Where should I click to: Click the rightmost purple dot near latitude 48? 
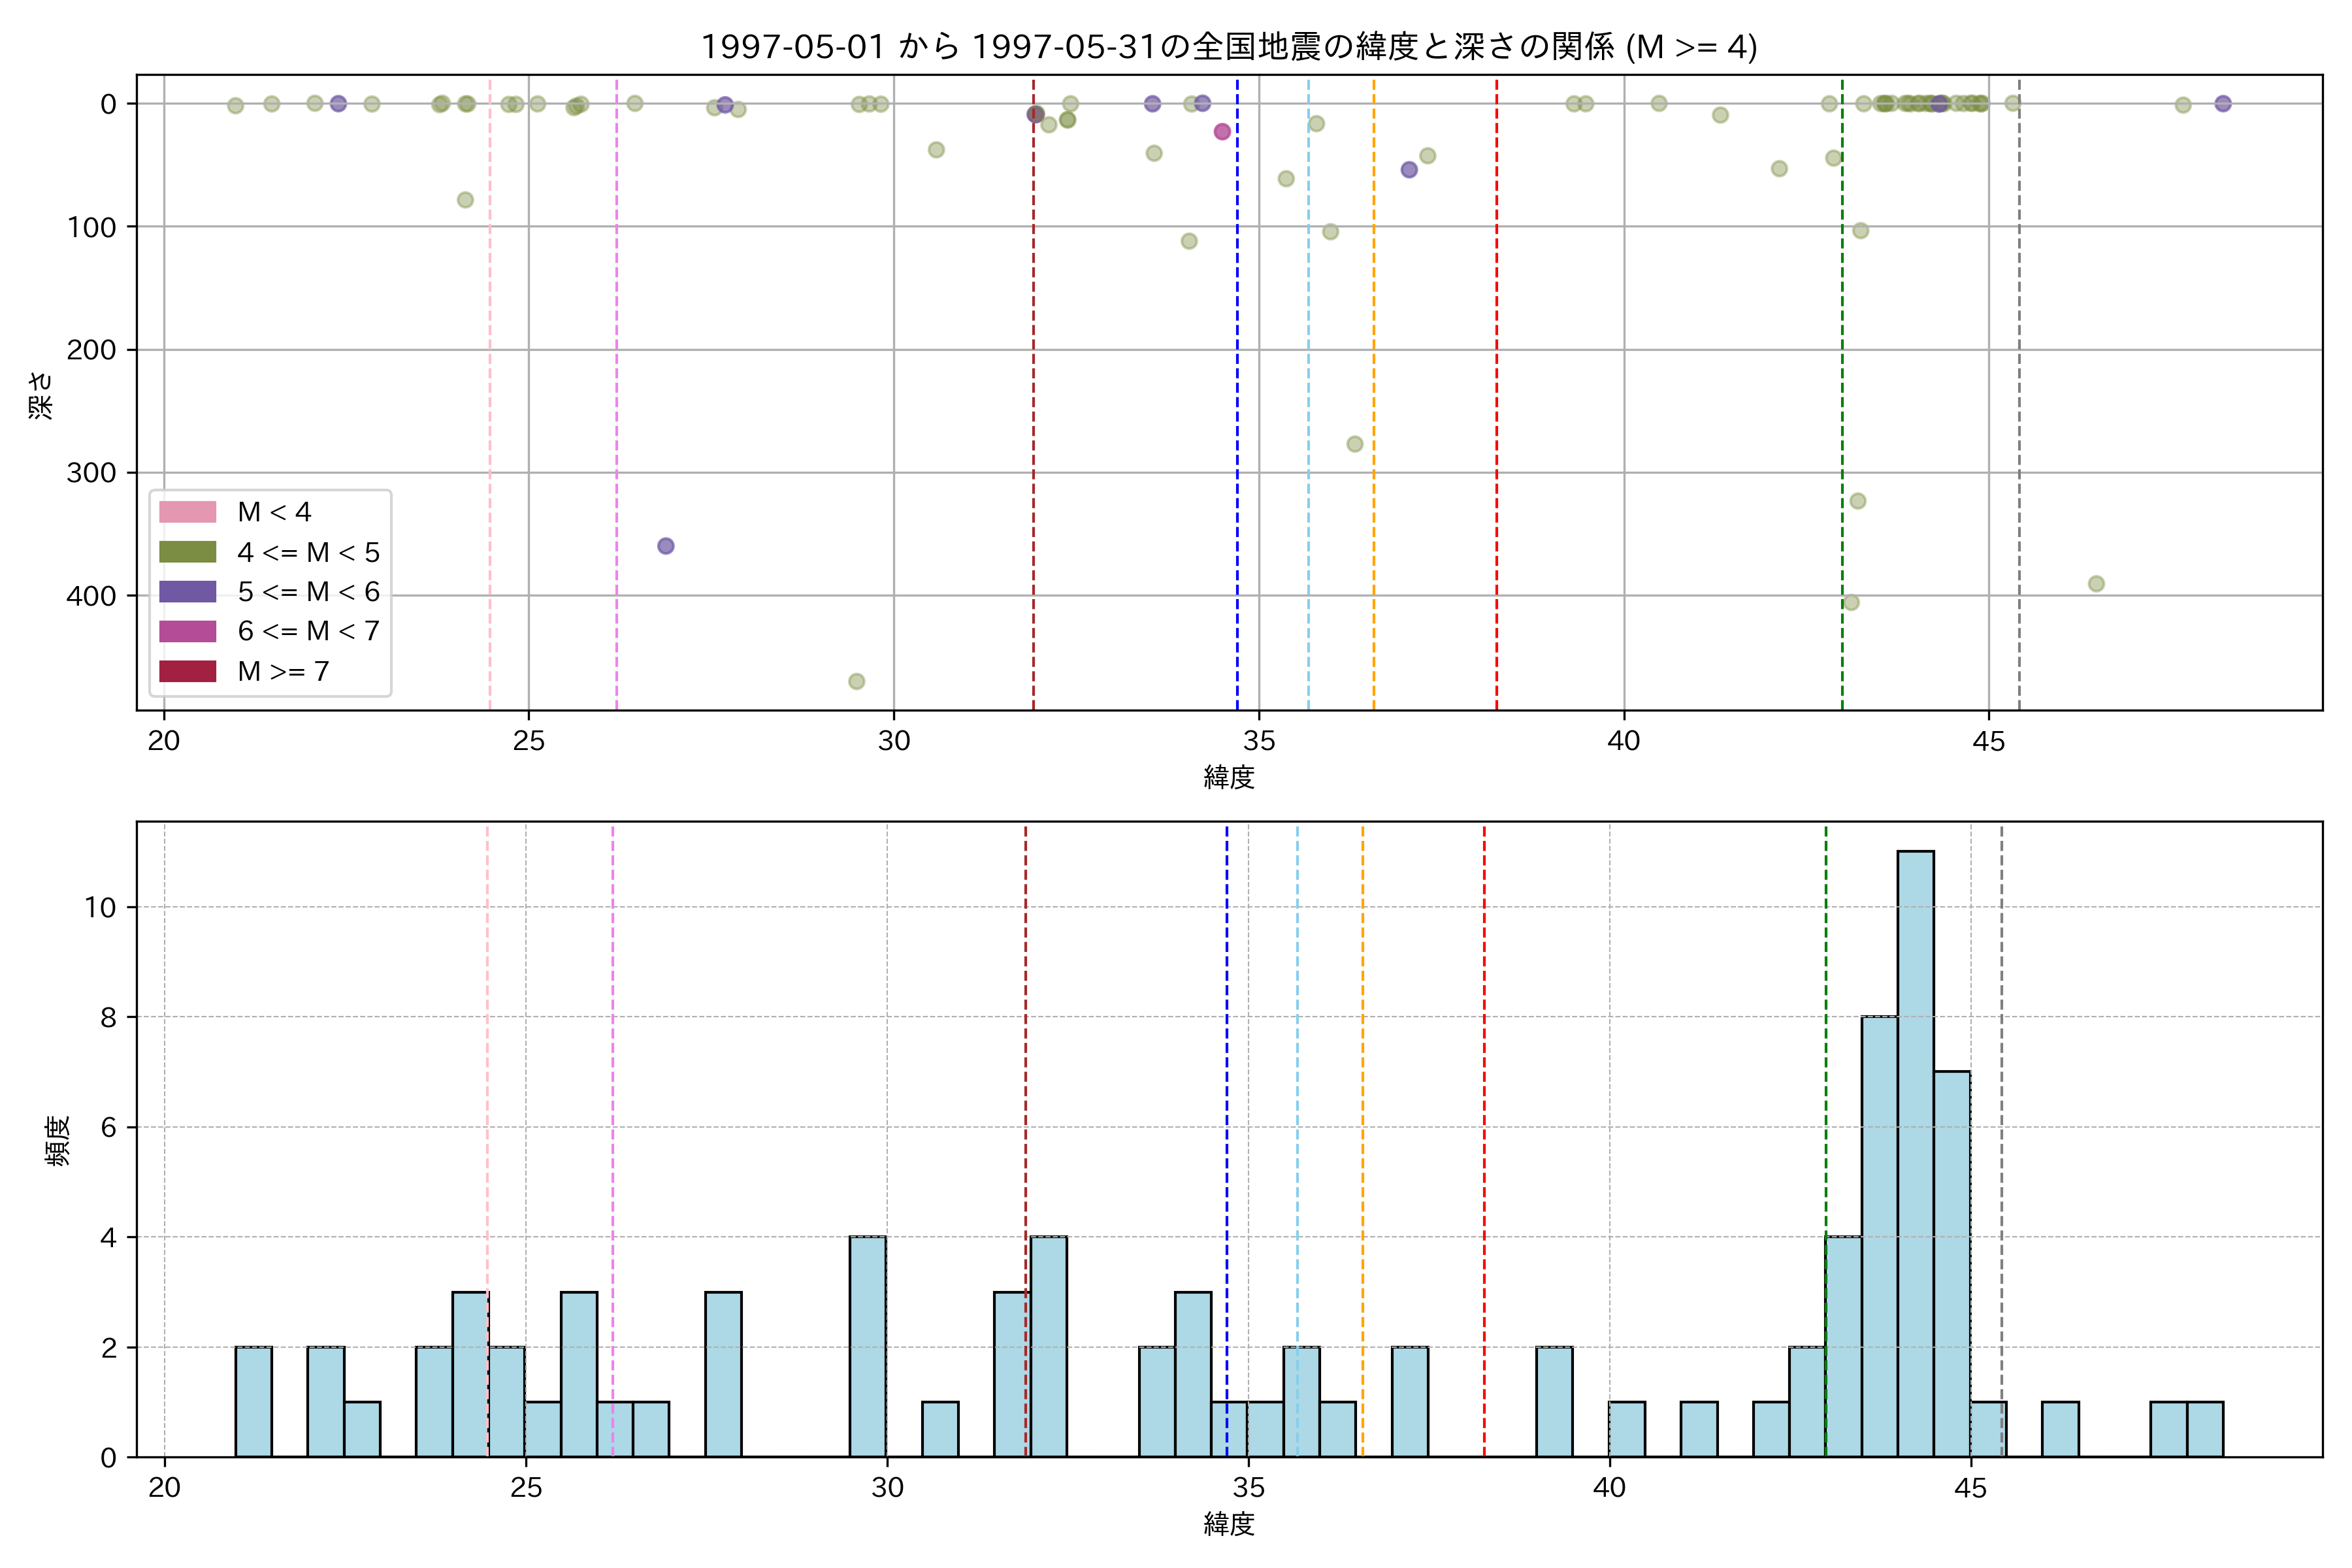2223,104
